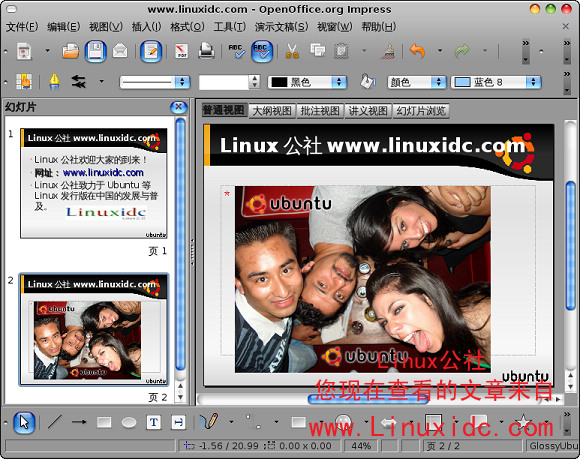Select the Text T tool
The width and height of the screenshot is (580, 459).
click(x=154, y=422)
